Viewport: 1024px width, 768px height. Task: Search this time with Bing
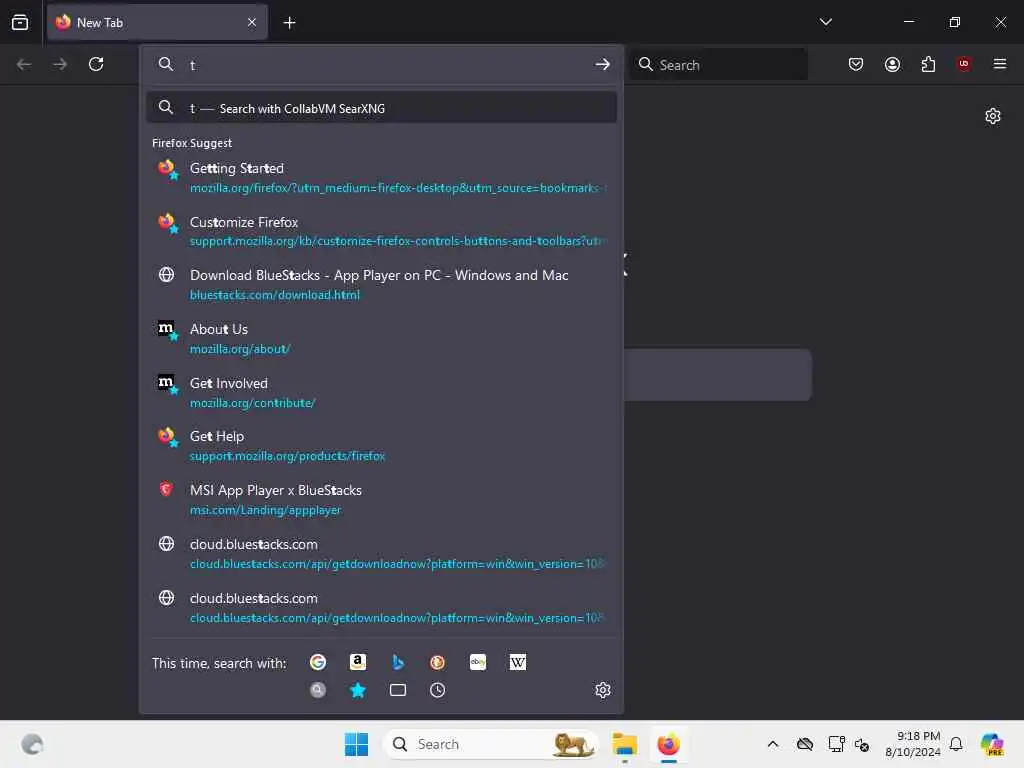pos(398,662)
